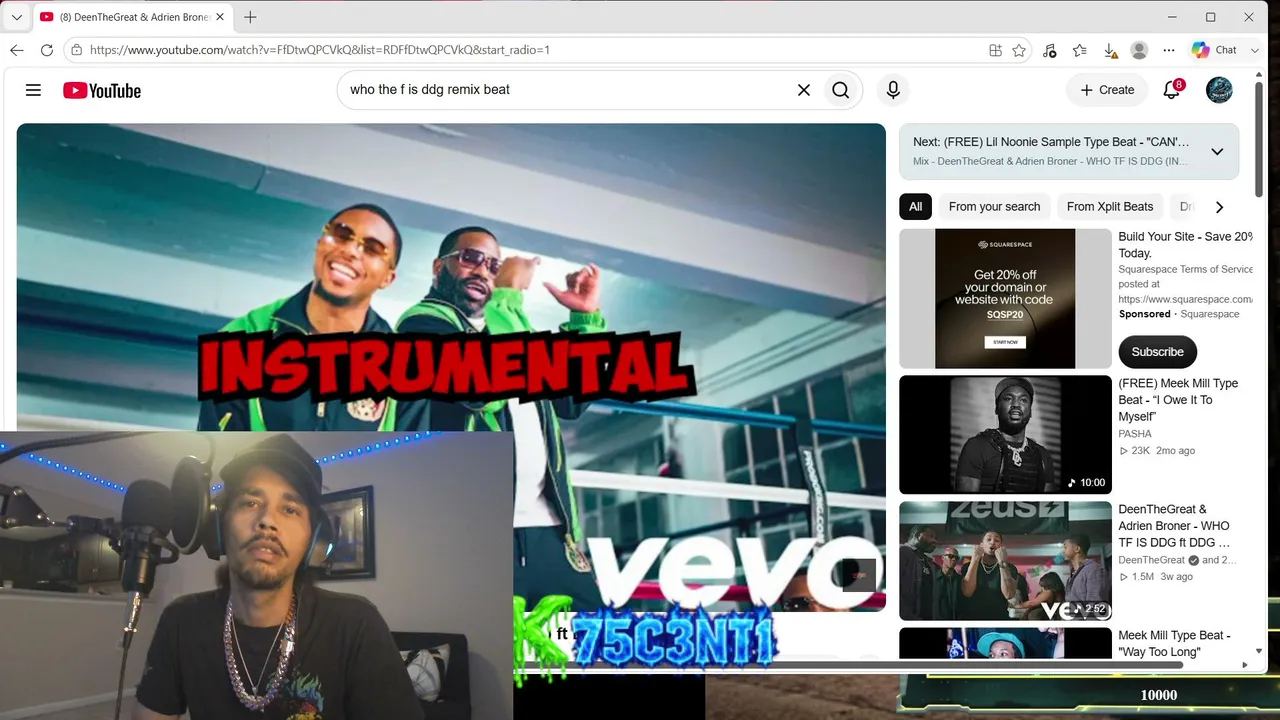Image resolution: width=1280 pixels, height=720 pixels.
Task: Open browser Settings and more menu
Action: tap(1169, 50)
